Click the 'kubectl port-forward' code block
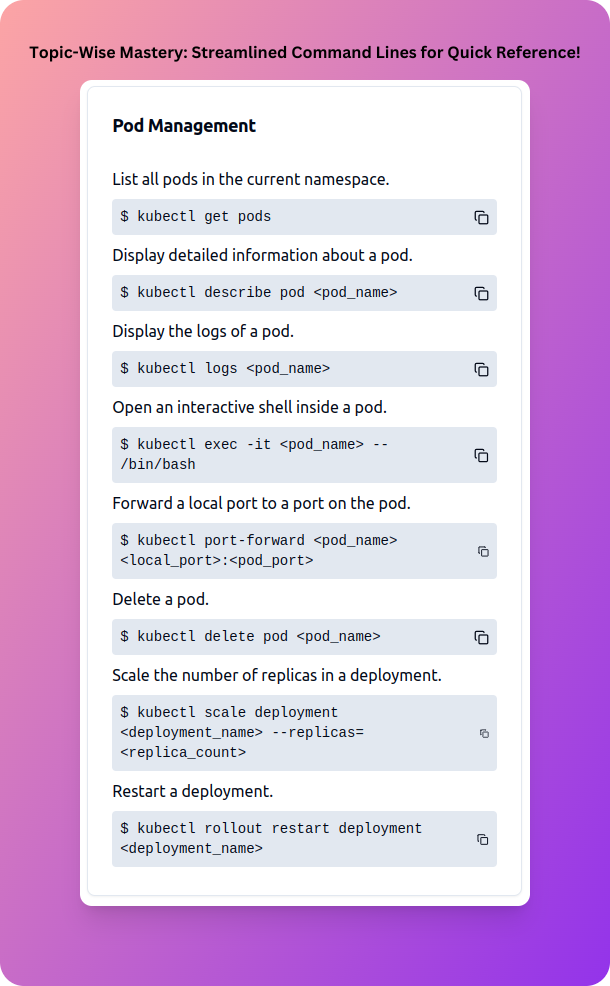The height and width of the screenshot is (986, 610). tap(304, 551)
